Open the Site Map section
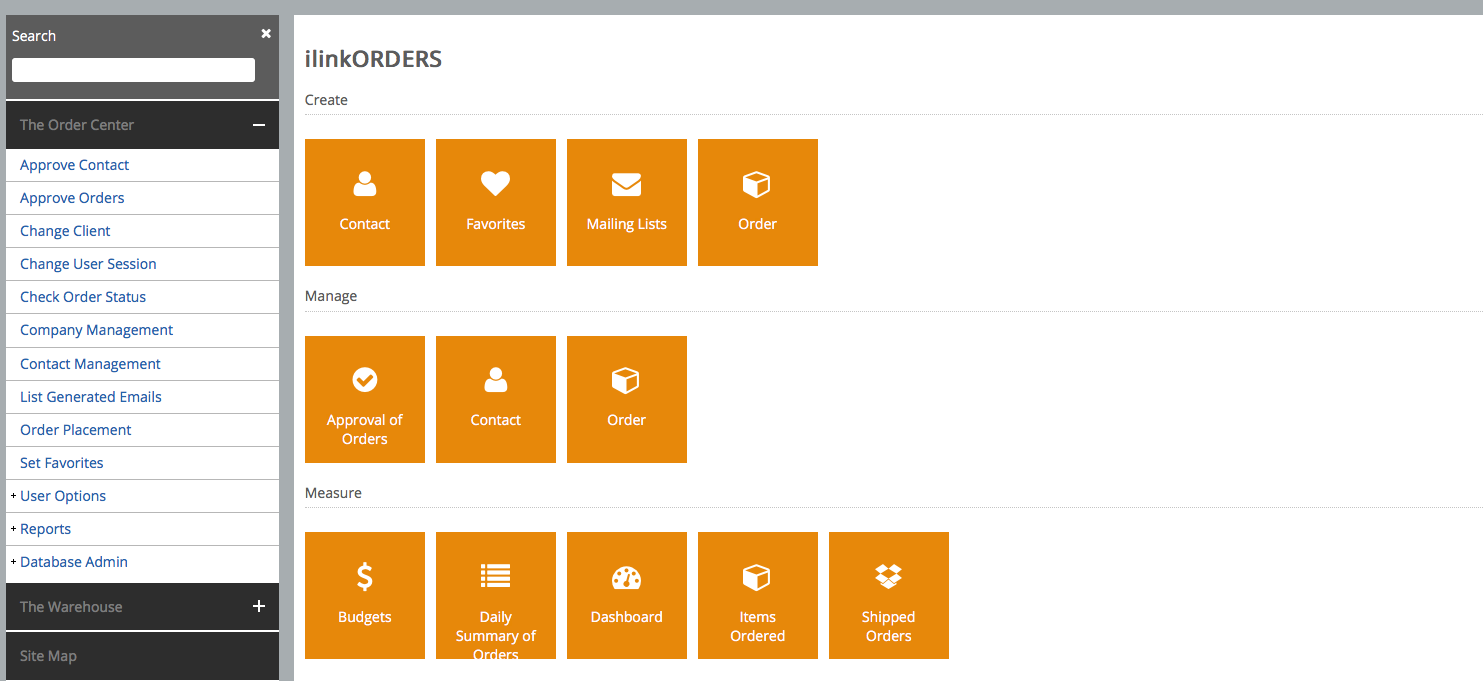 [x=142, y=656]
